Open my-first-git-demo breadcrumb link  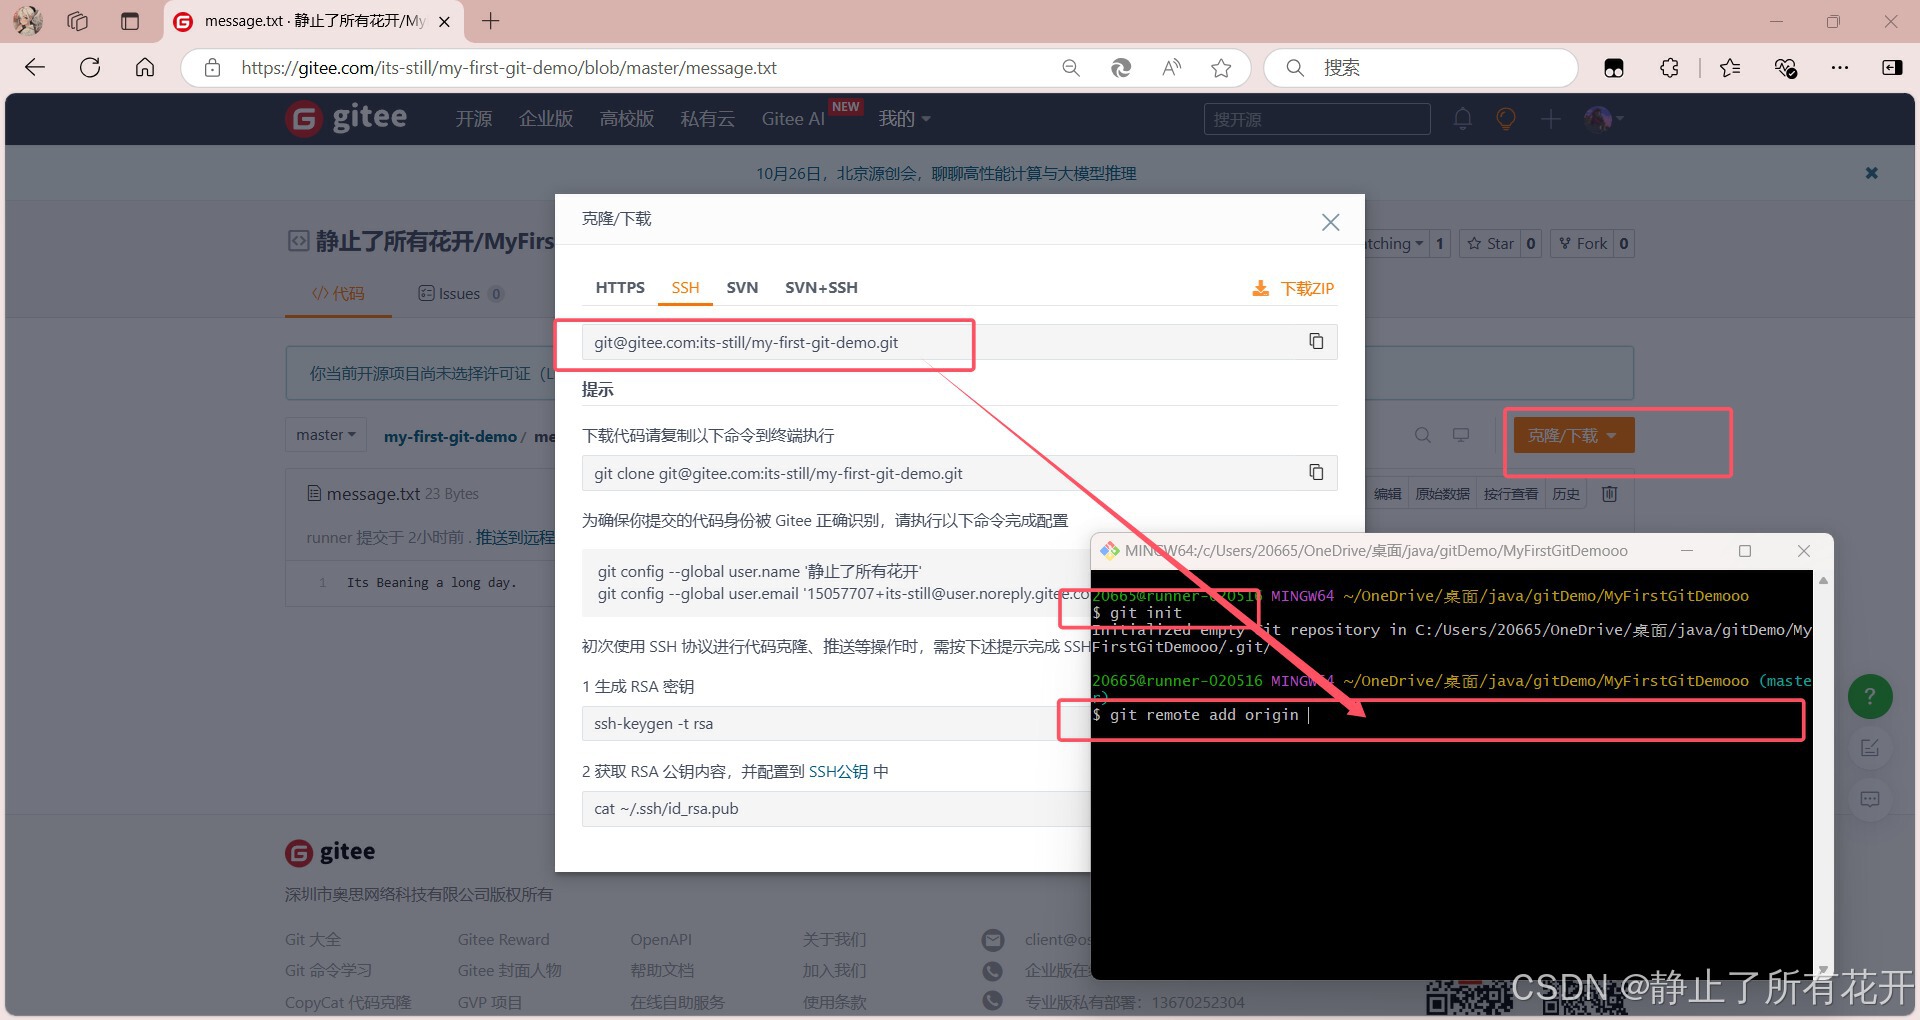[x=450, y=437]
